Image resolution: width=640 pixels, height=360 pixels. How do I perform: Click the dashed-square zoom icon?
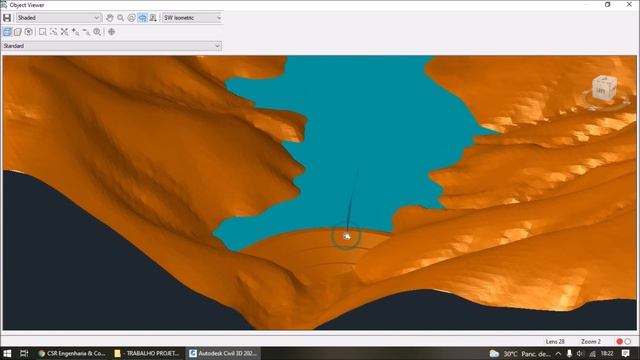point(53,31)
